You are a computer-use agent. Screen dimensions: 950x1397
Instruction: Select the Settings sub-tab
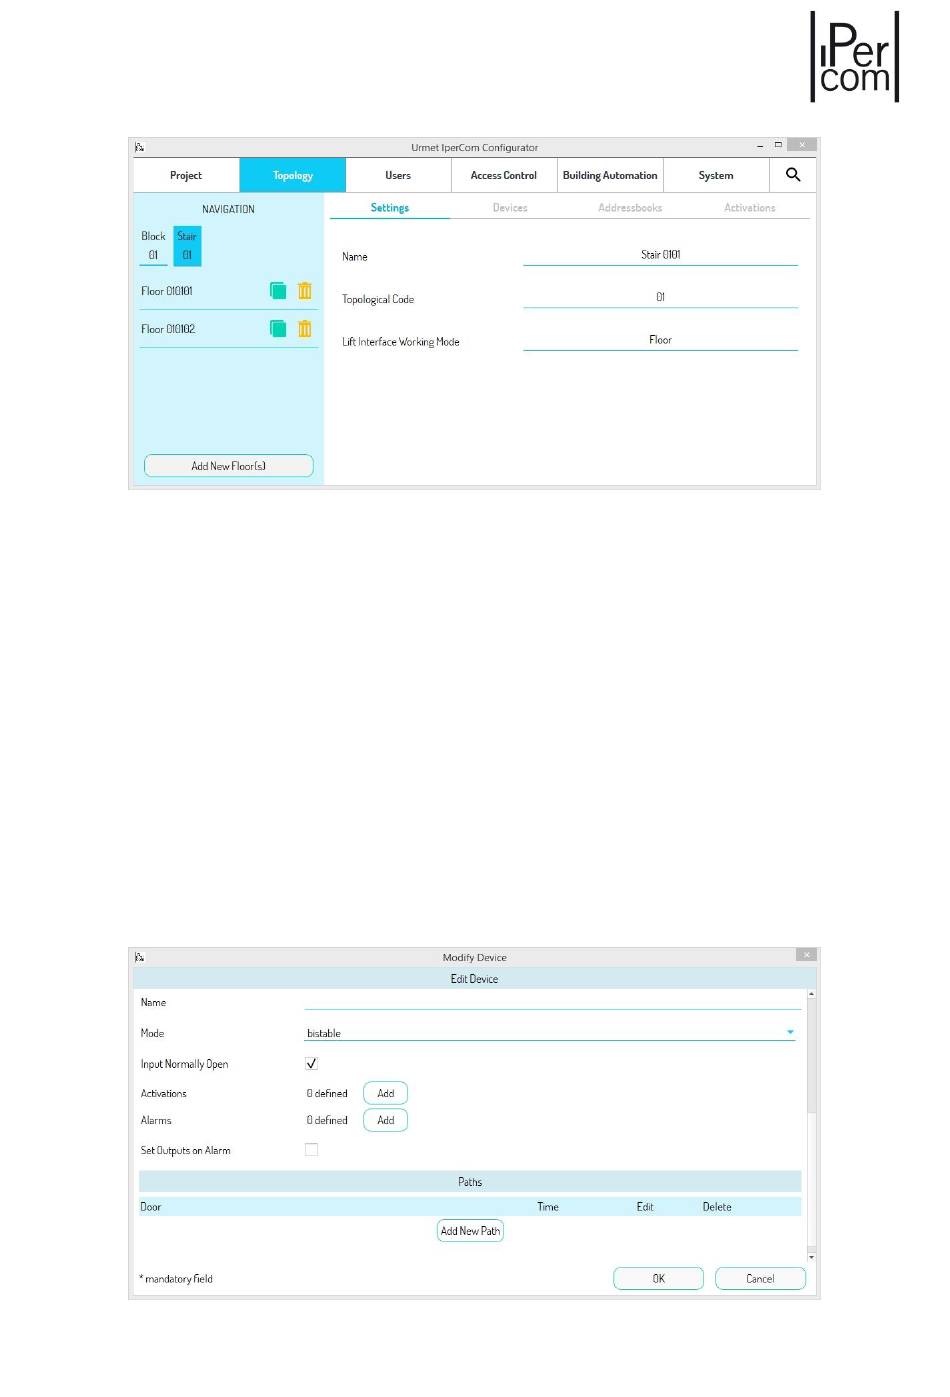pyautogui.click(x=390, y=208)
